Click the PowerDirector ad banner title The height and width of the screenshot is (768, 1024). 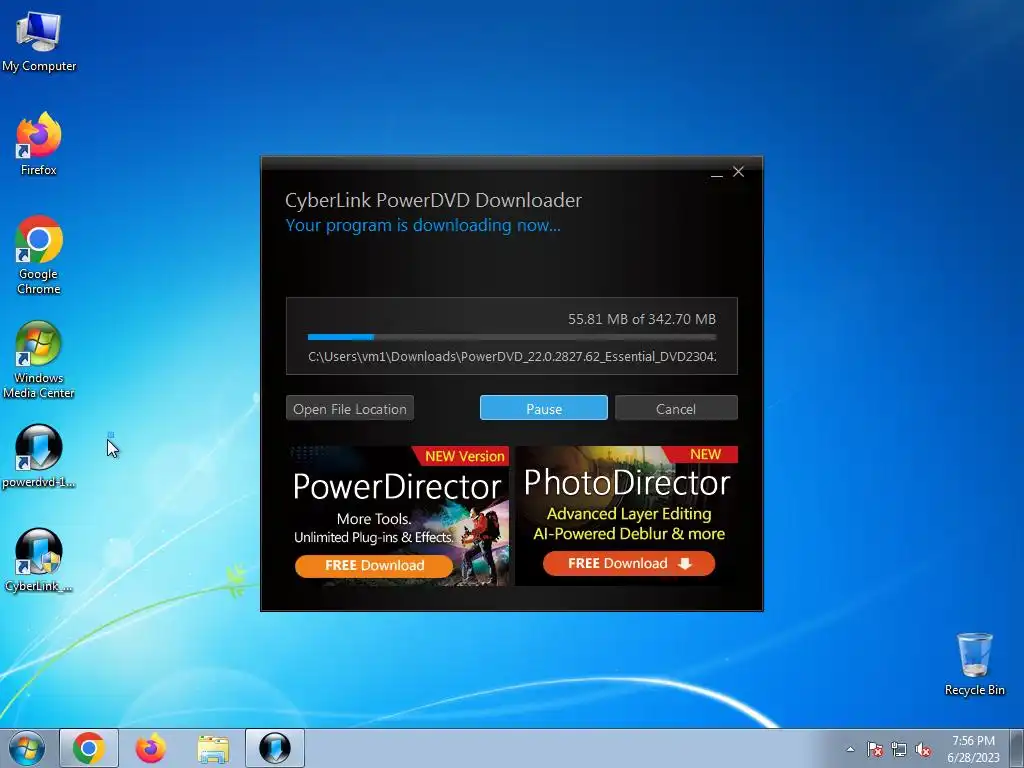pyautogui.click(x=397, y=487)
